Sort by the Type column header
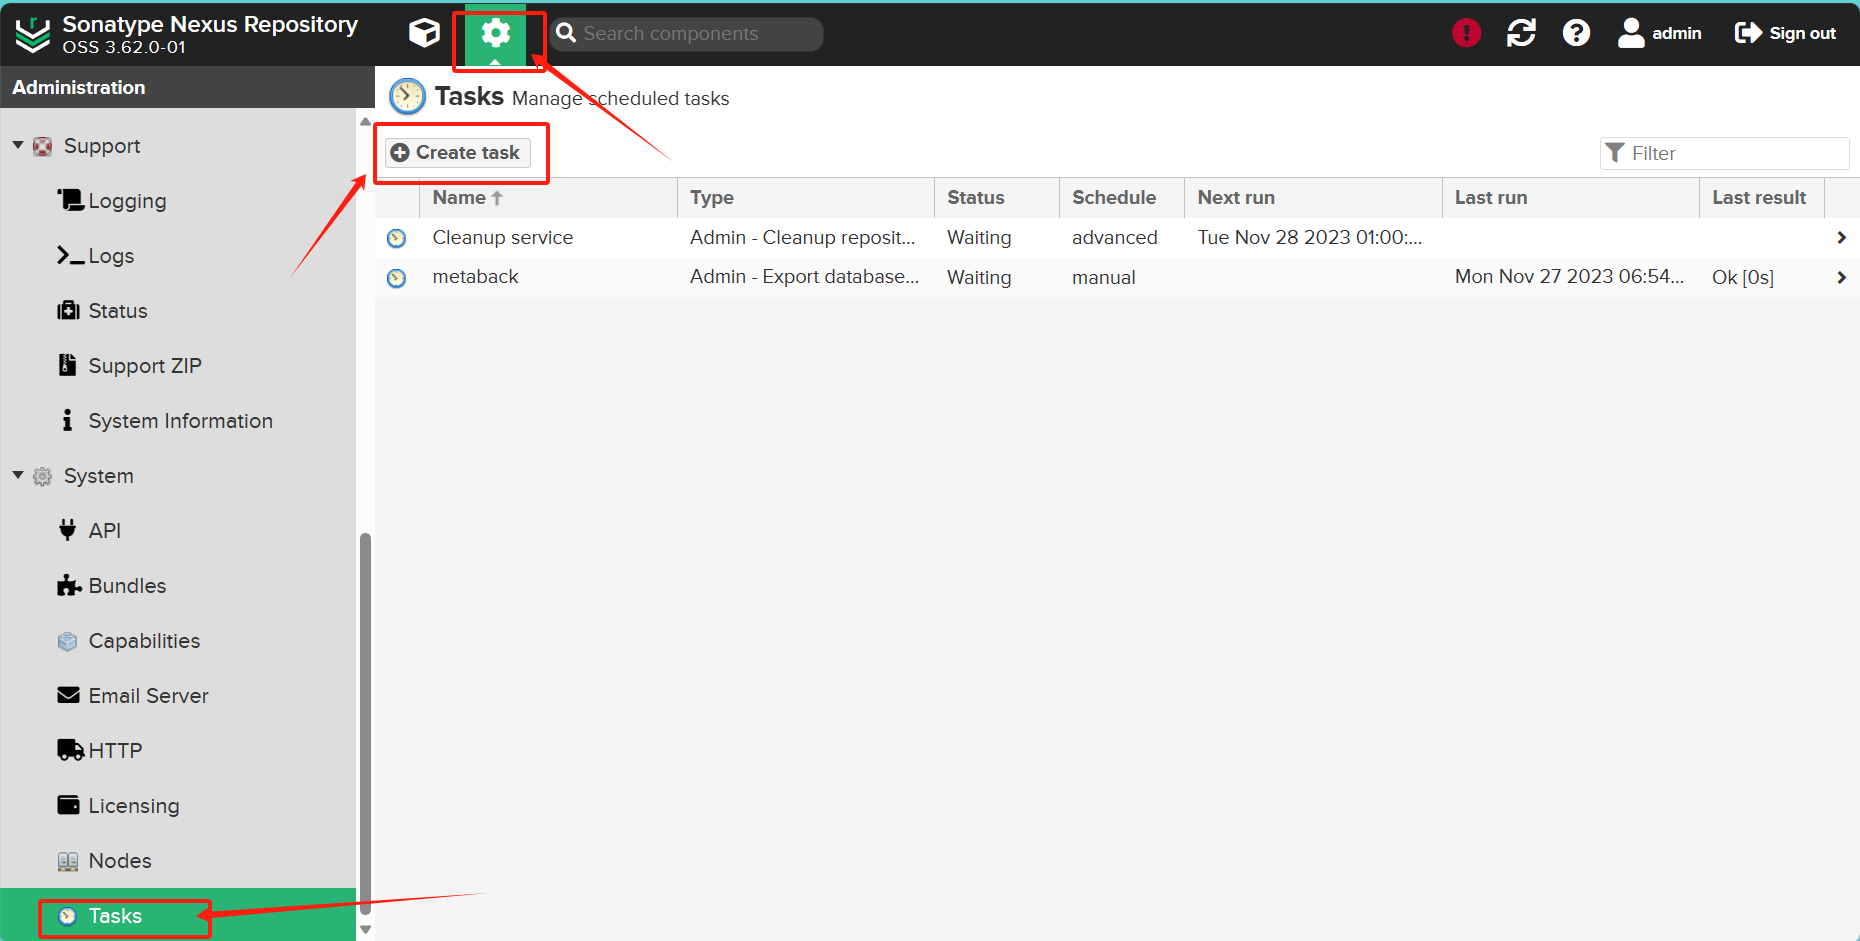The height and width of the screenshot is (941, 1860). 805,198
